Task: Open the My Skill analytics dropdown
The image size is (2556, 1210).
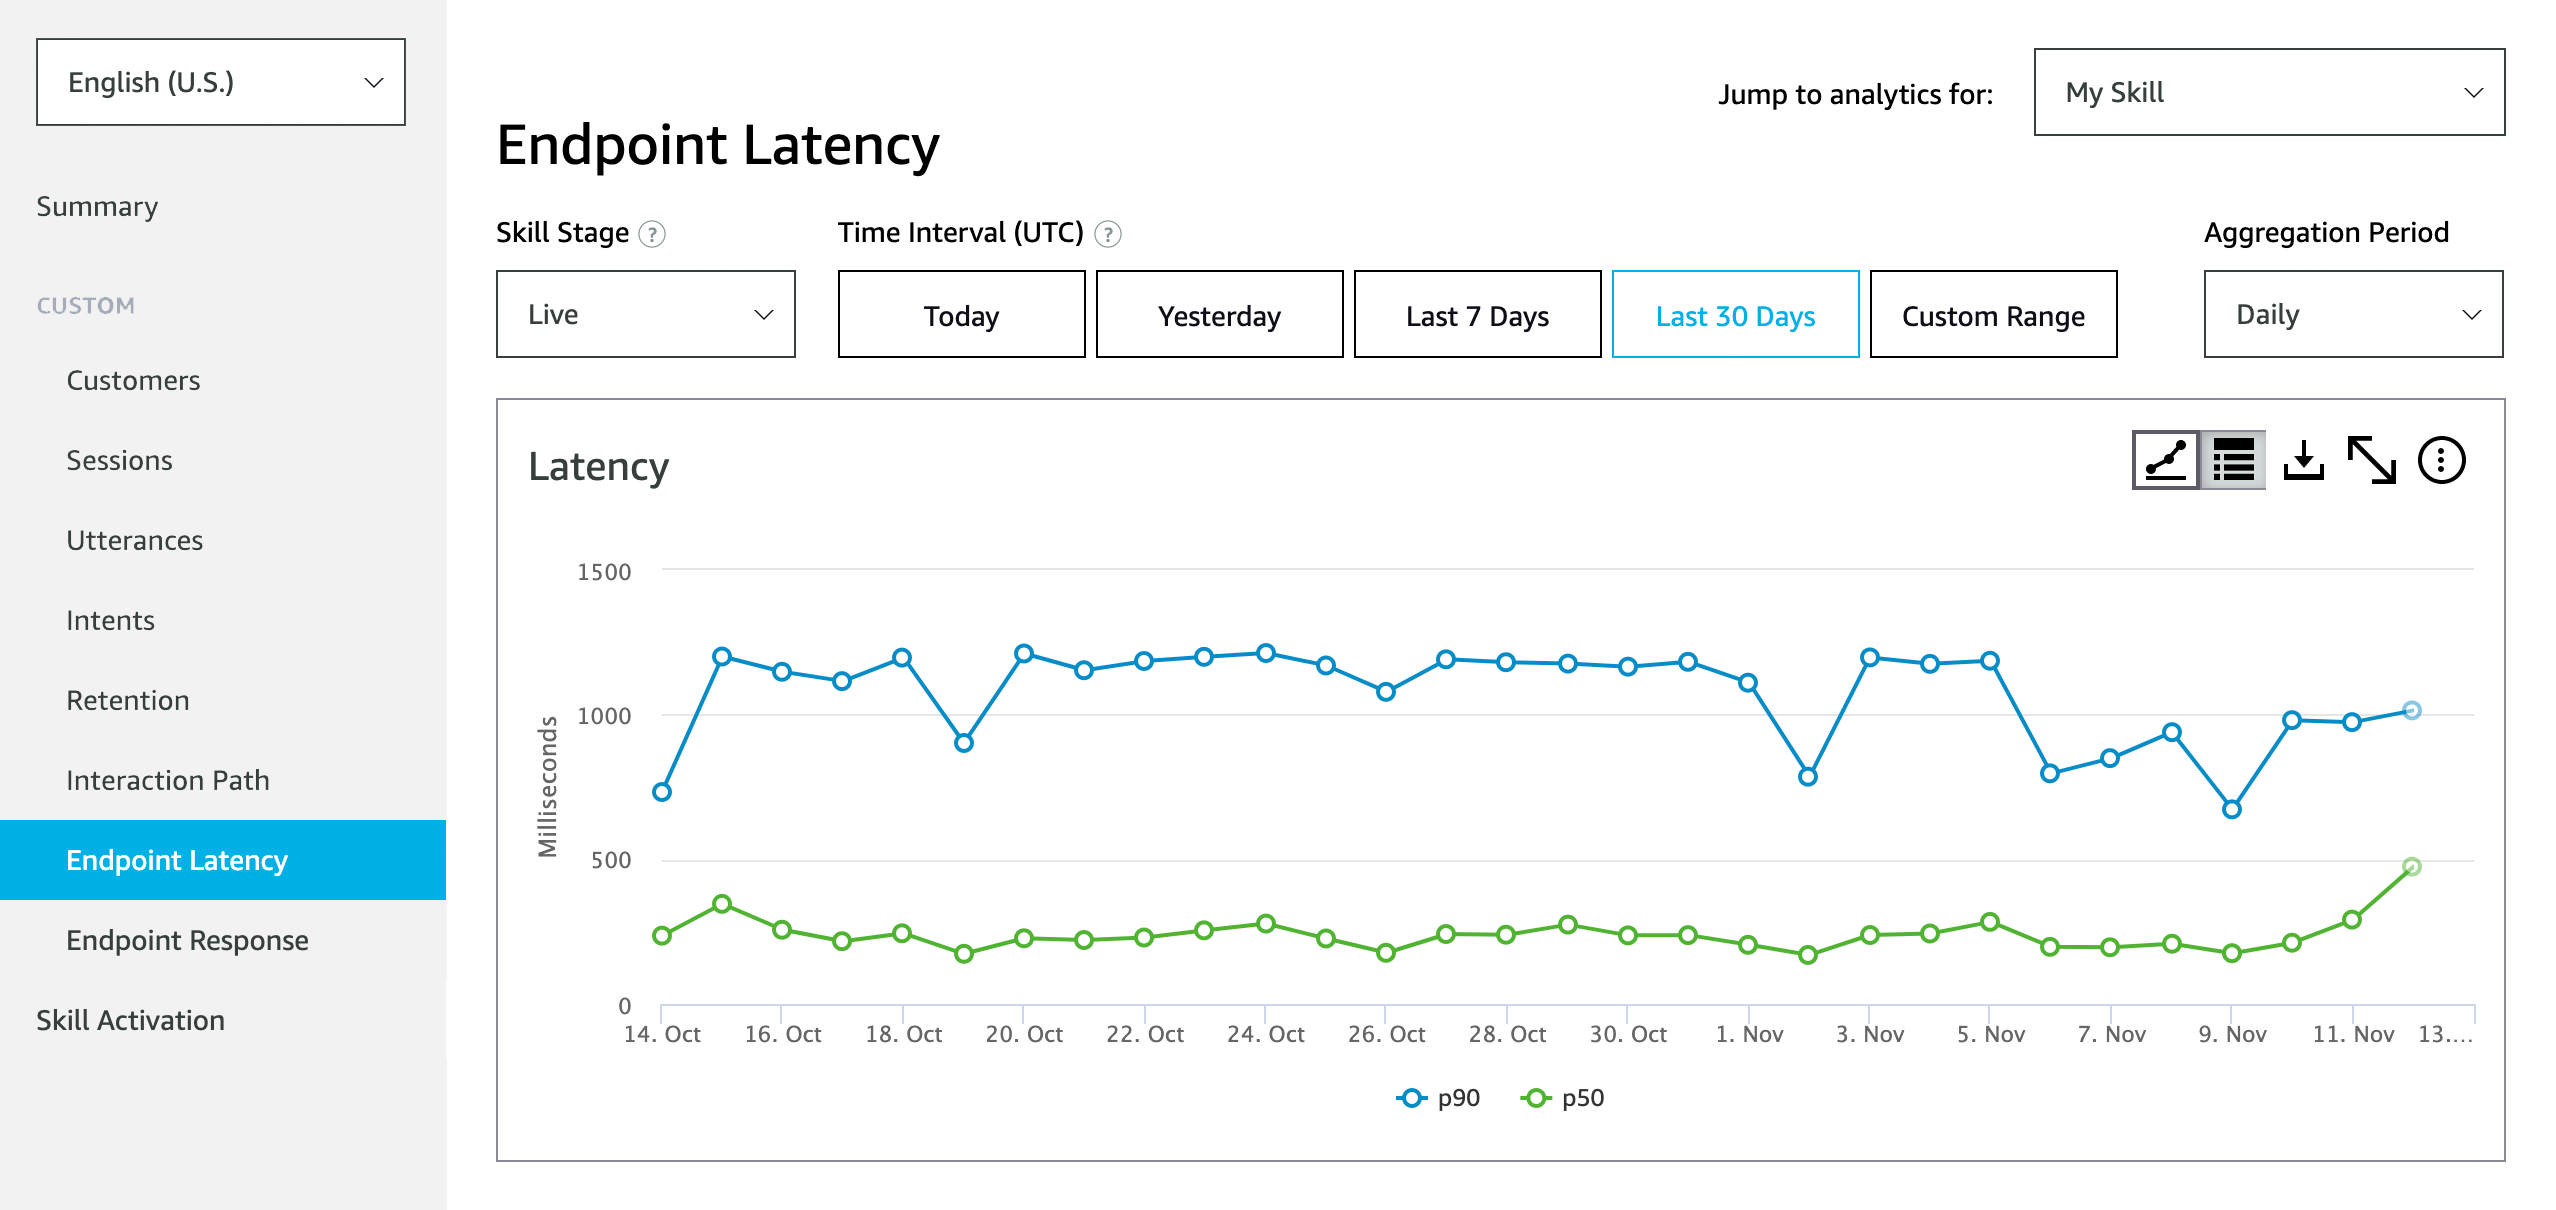Action: [x=2269, y=92]
